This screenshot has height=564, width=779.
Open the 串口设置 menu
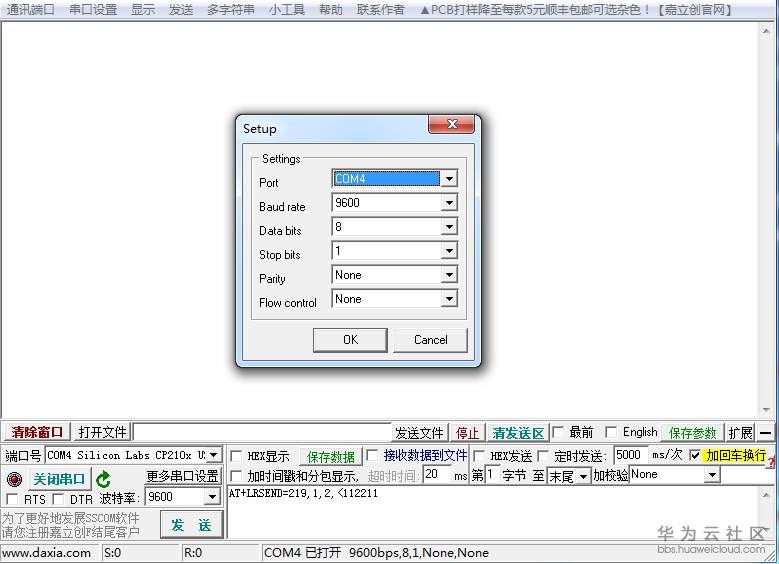click(x=93, y=9)
